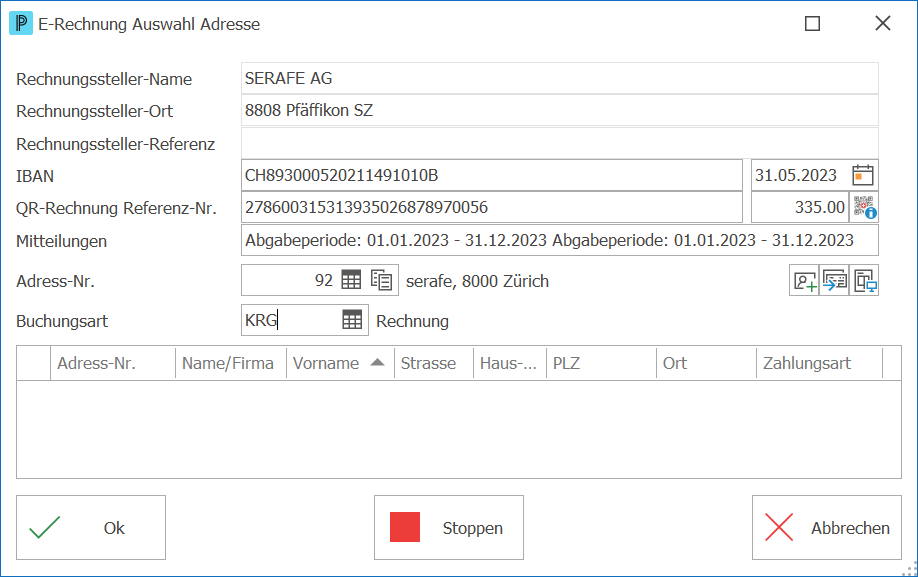918x577 pixels.
Task: Click the 'Mitteilungen' label
Action: pos(61,241)
